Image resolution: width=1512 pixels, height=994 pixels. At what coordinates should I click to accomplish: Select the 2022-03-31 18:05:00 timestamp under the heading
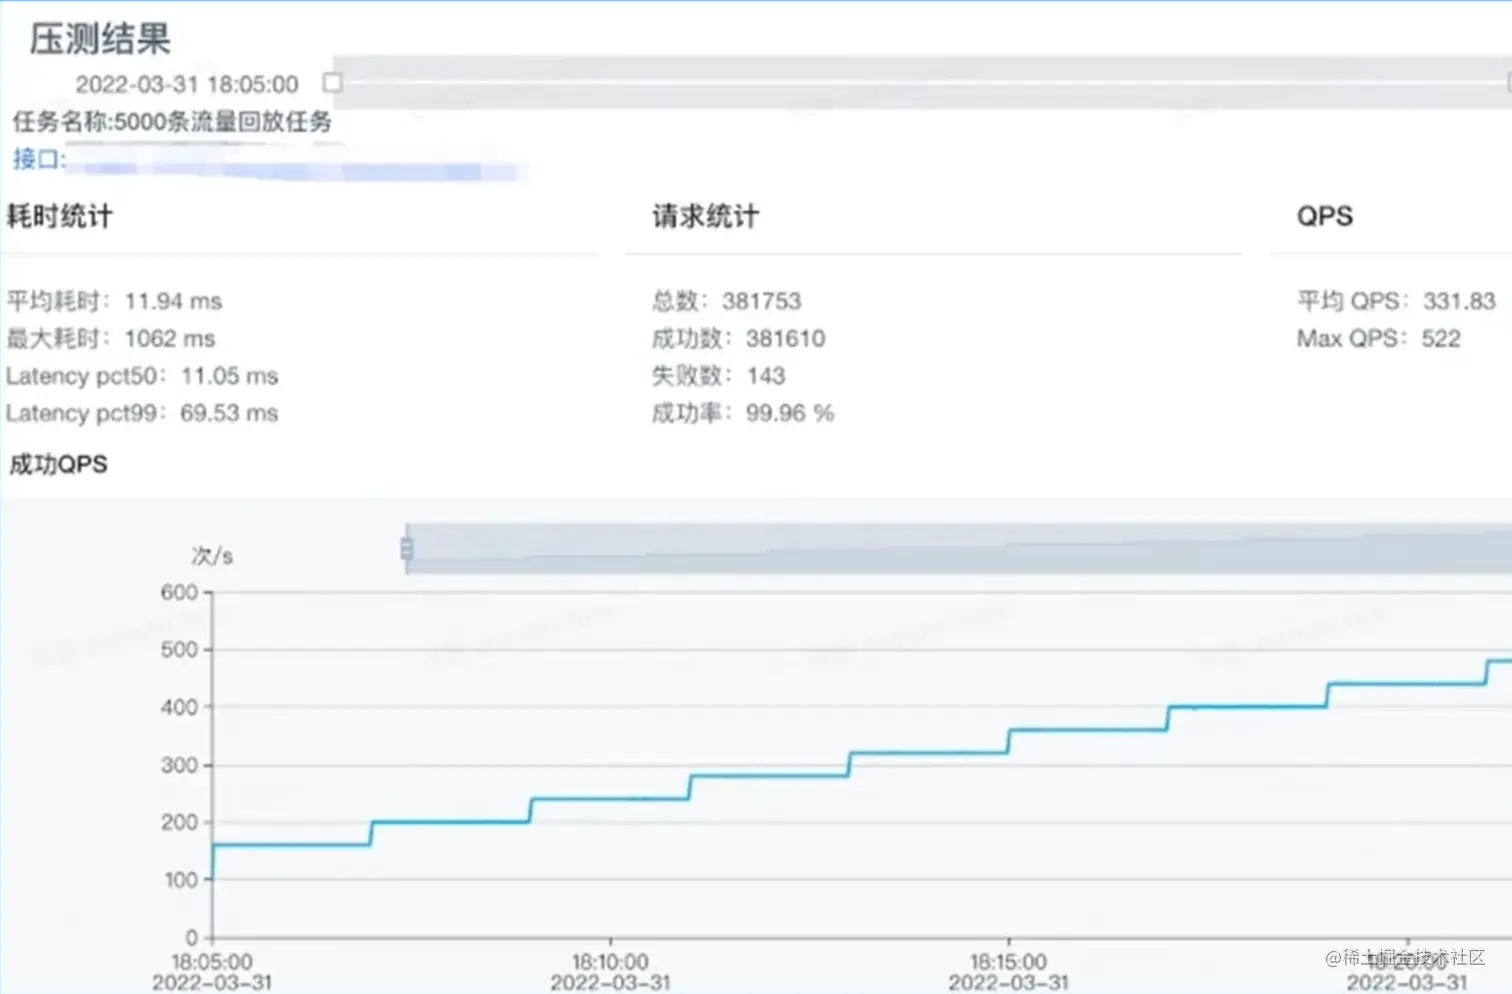point(187,84)
